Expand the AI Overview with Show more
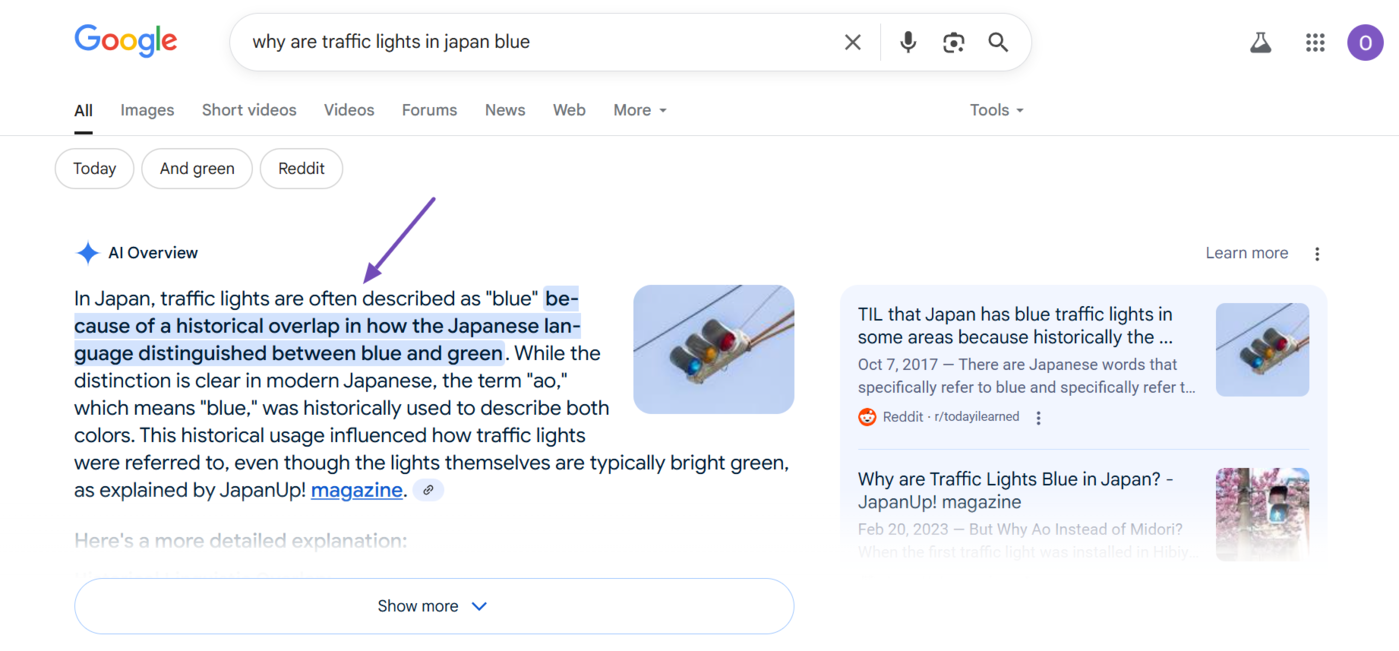The image size is (1399, 651). pyautogui.click(x=433, y=605)
